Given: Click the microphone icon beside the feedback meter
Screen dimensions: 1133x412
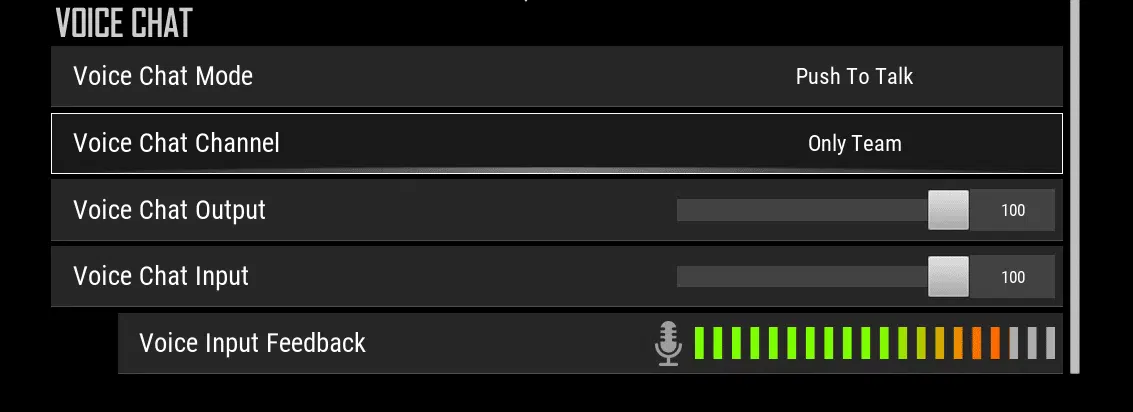Looking at the screenshot, I should pyautogui.click(x=668, y=343).
